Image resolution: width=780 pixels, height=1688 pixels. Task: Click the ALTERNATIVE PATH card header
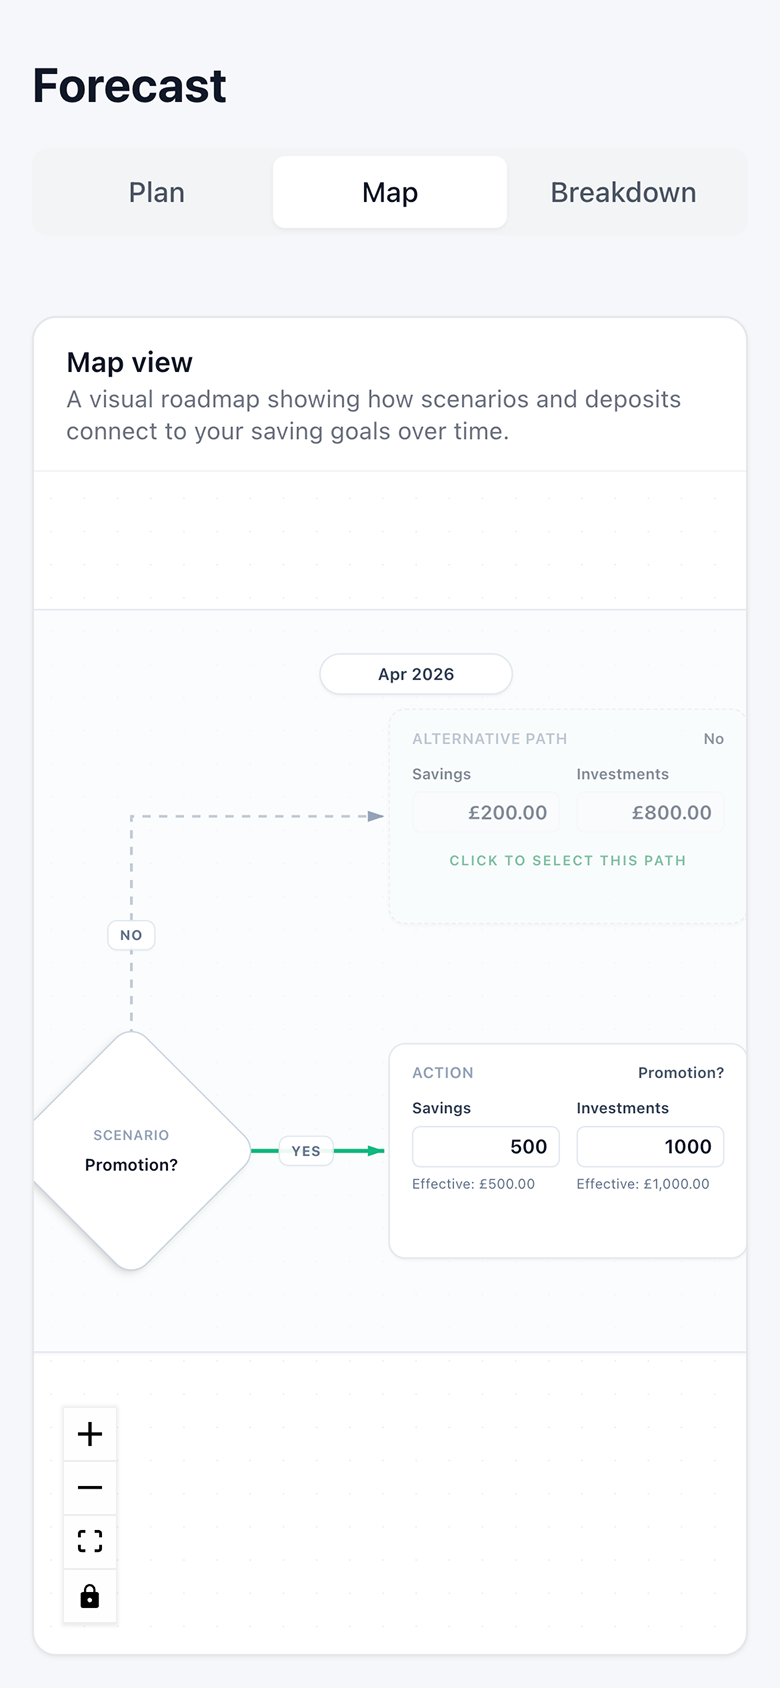click(x=489, y=738)
